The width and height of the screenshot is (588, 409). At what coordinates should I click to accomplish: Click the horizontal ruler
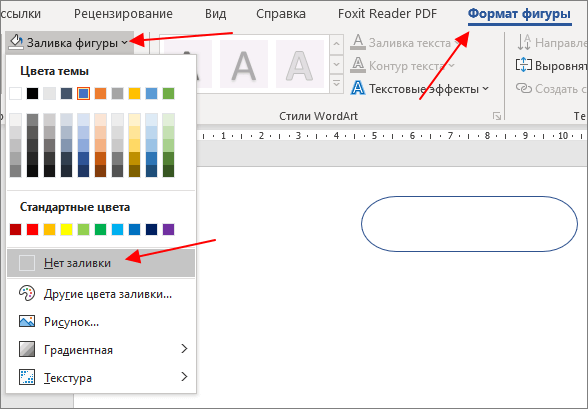tap(392, 136)
